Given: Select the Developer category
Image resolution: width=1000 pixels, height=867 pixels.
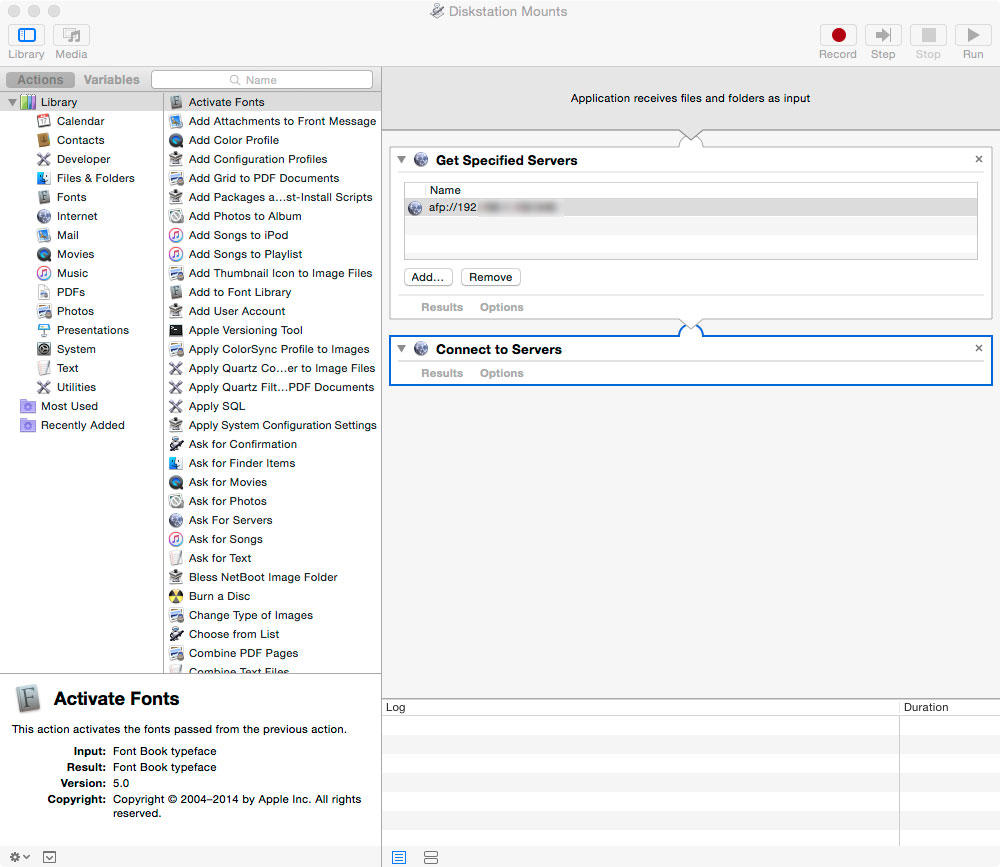Looking at the screenshot, I should pyautogui.click(x=84, y=159).
